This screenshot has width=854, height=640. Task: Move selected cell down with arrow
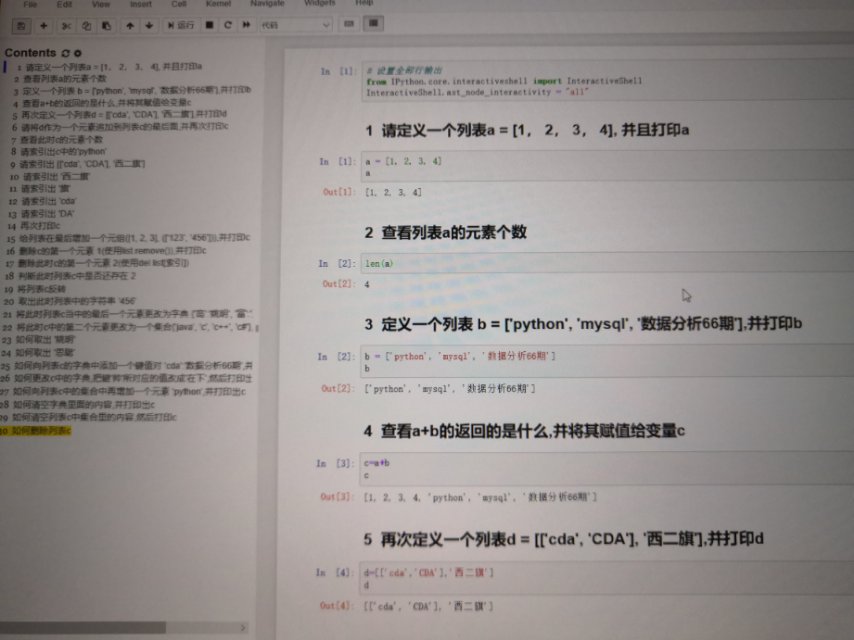[149, 26]
